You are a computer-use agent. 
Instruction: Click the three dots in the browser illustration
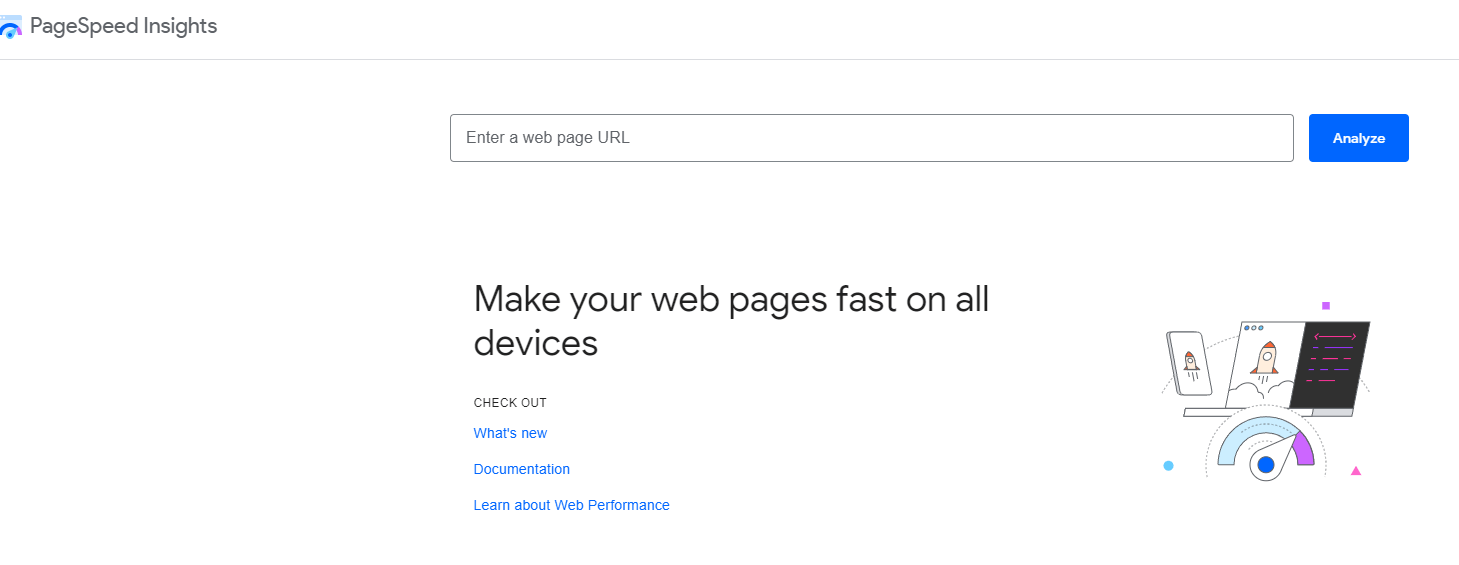click(x=1253, y=328)
